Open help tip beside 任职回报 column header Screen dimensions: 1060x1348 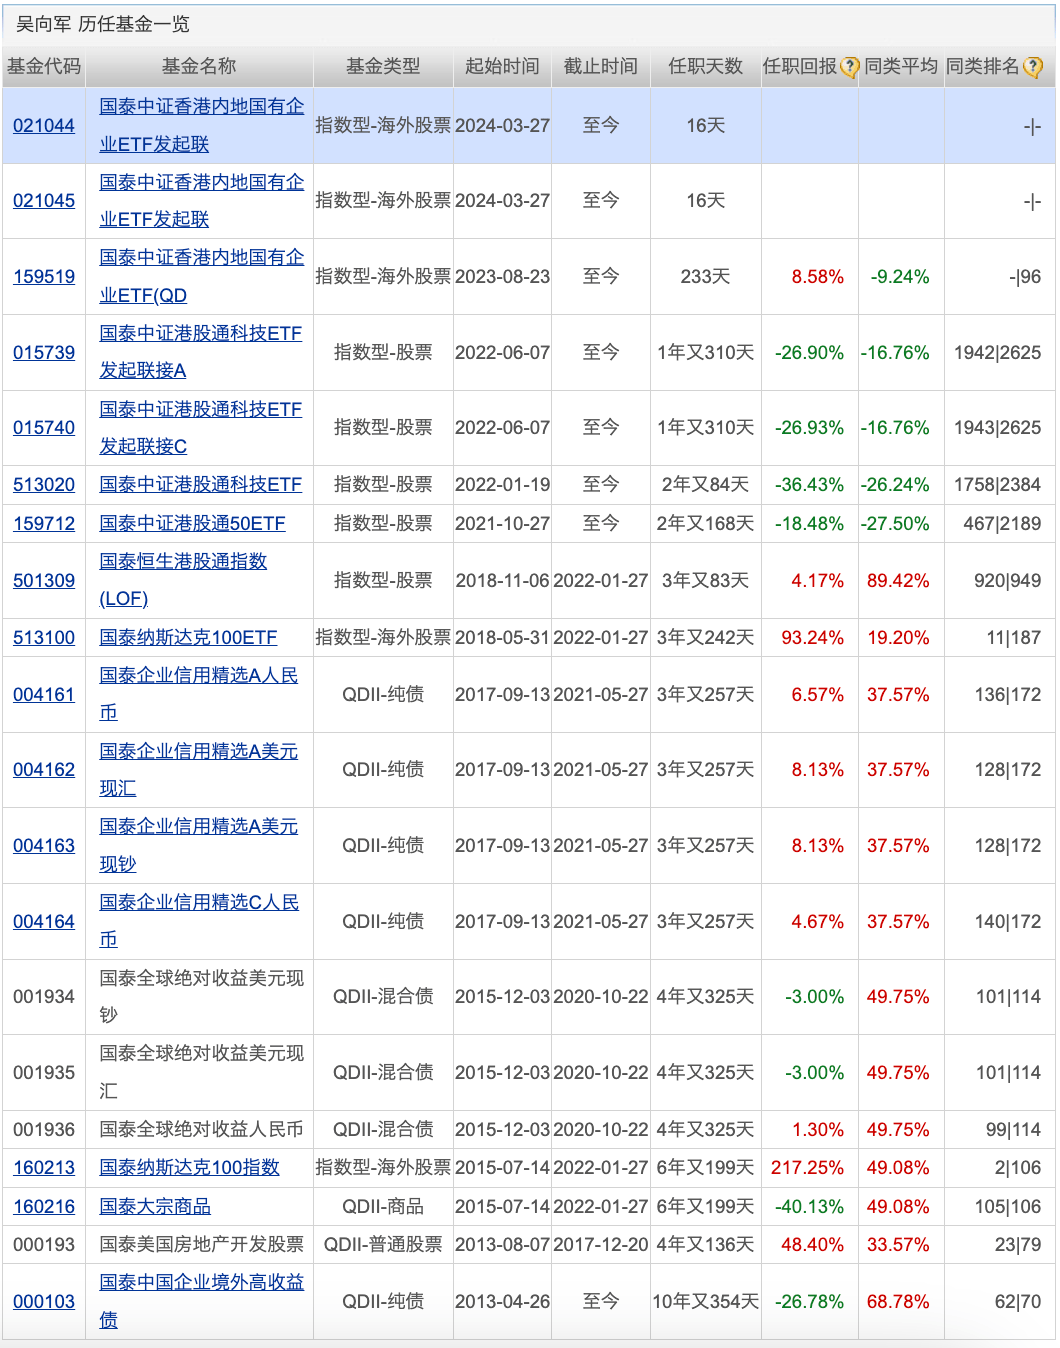pyautogui.click(x=848, y=68)
